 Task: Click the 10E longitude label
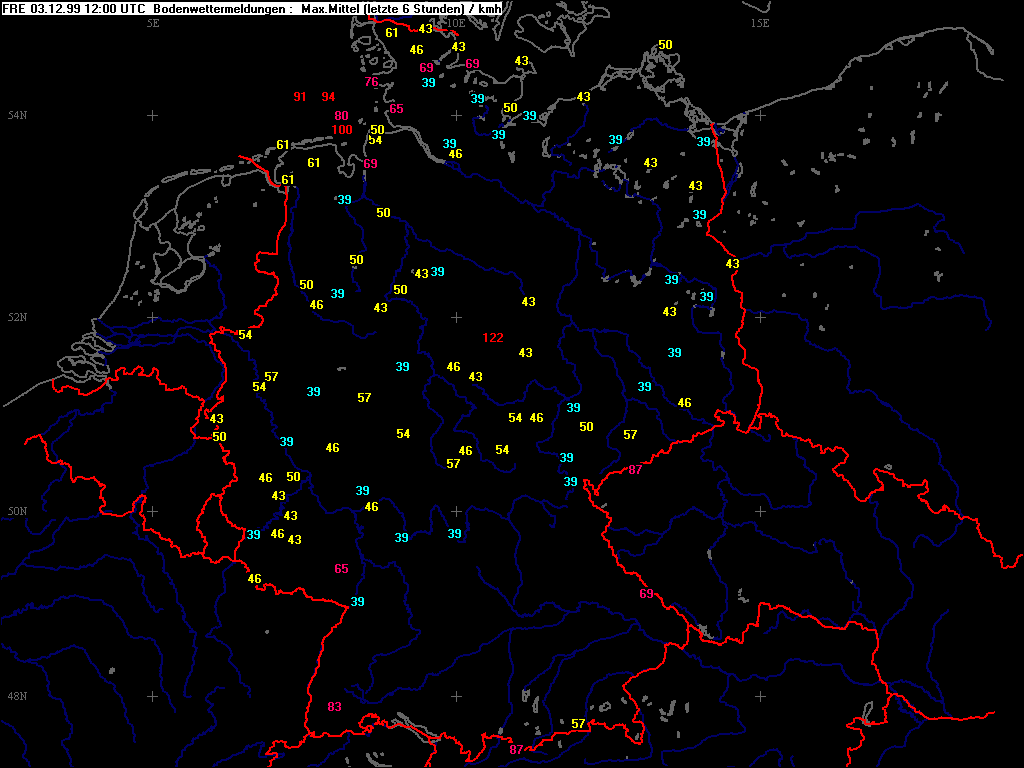click(456, 23)
